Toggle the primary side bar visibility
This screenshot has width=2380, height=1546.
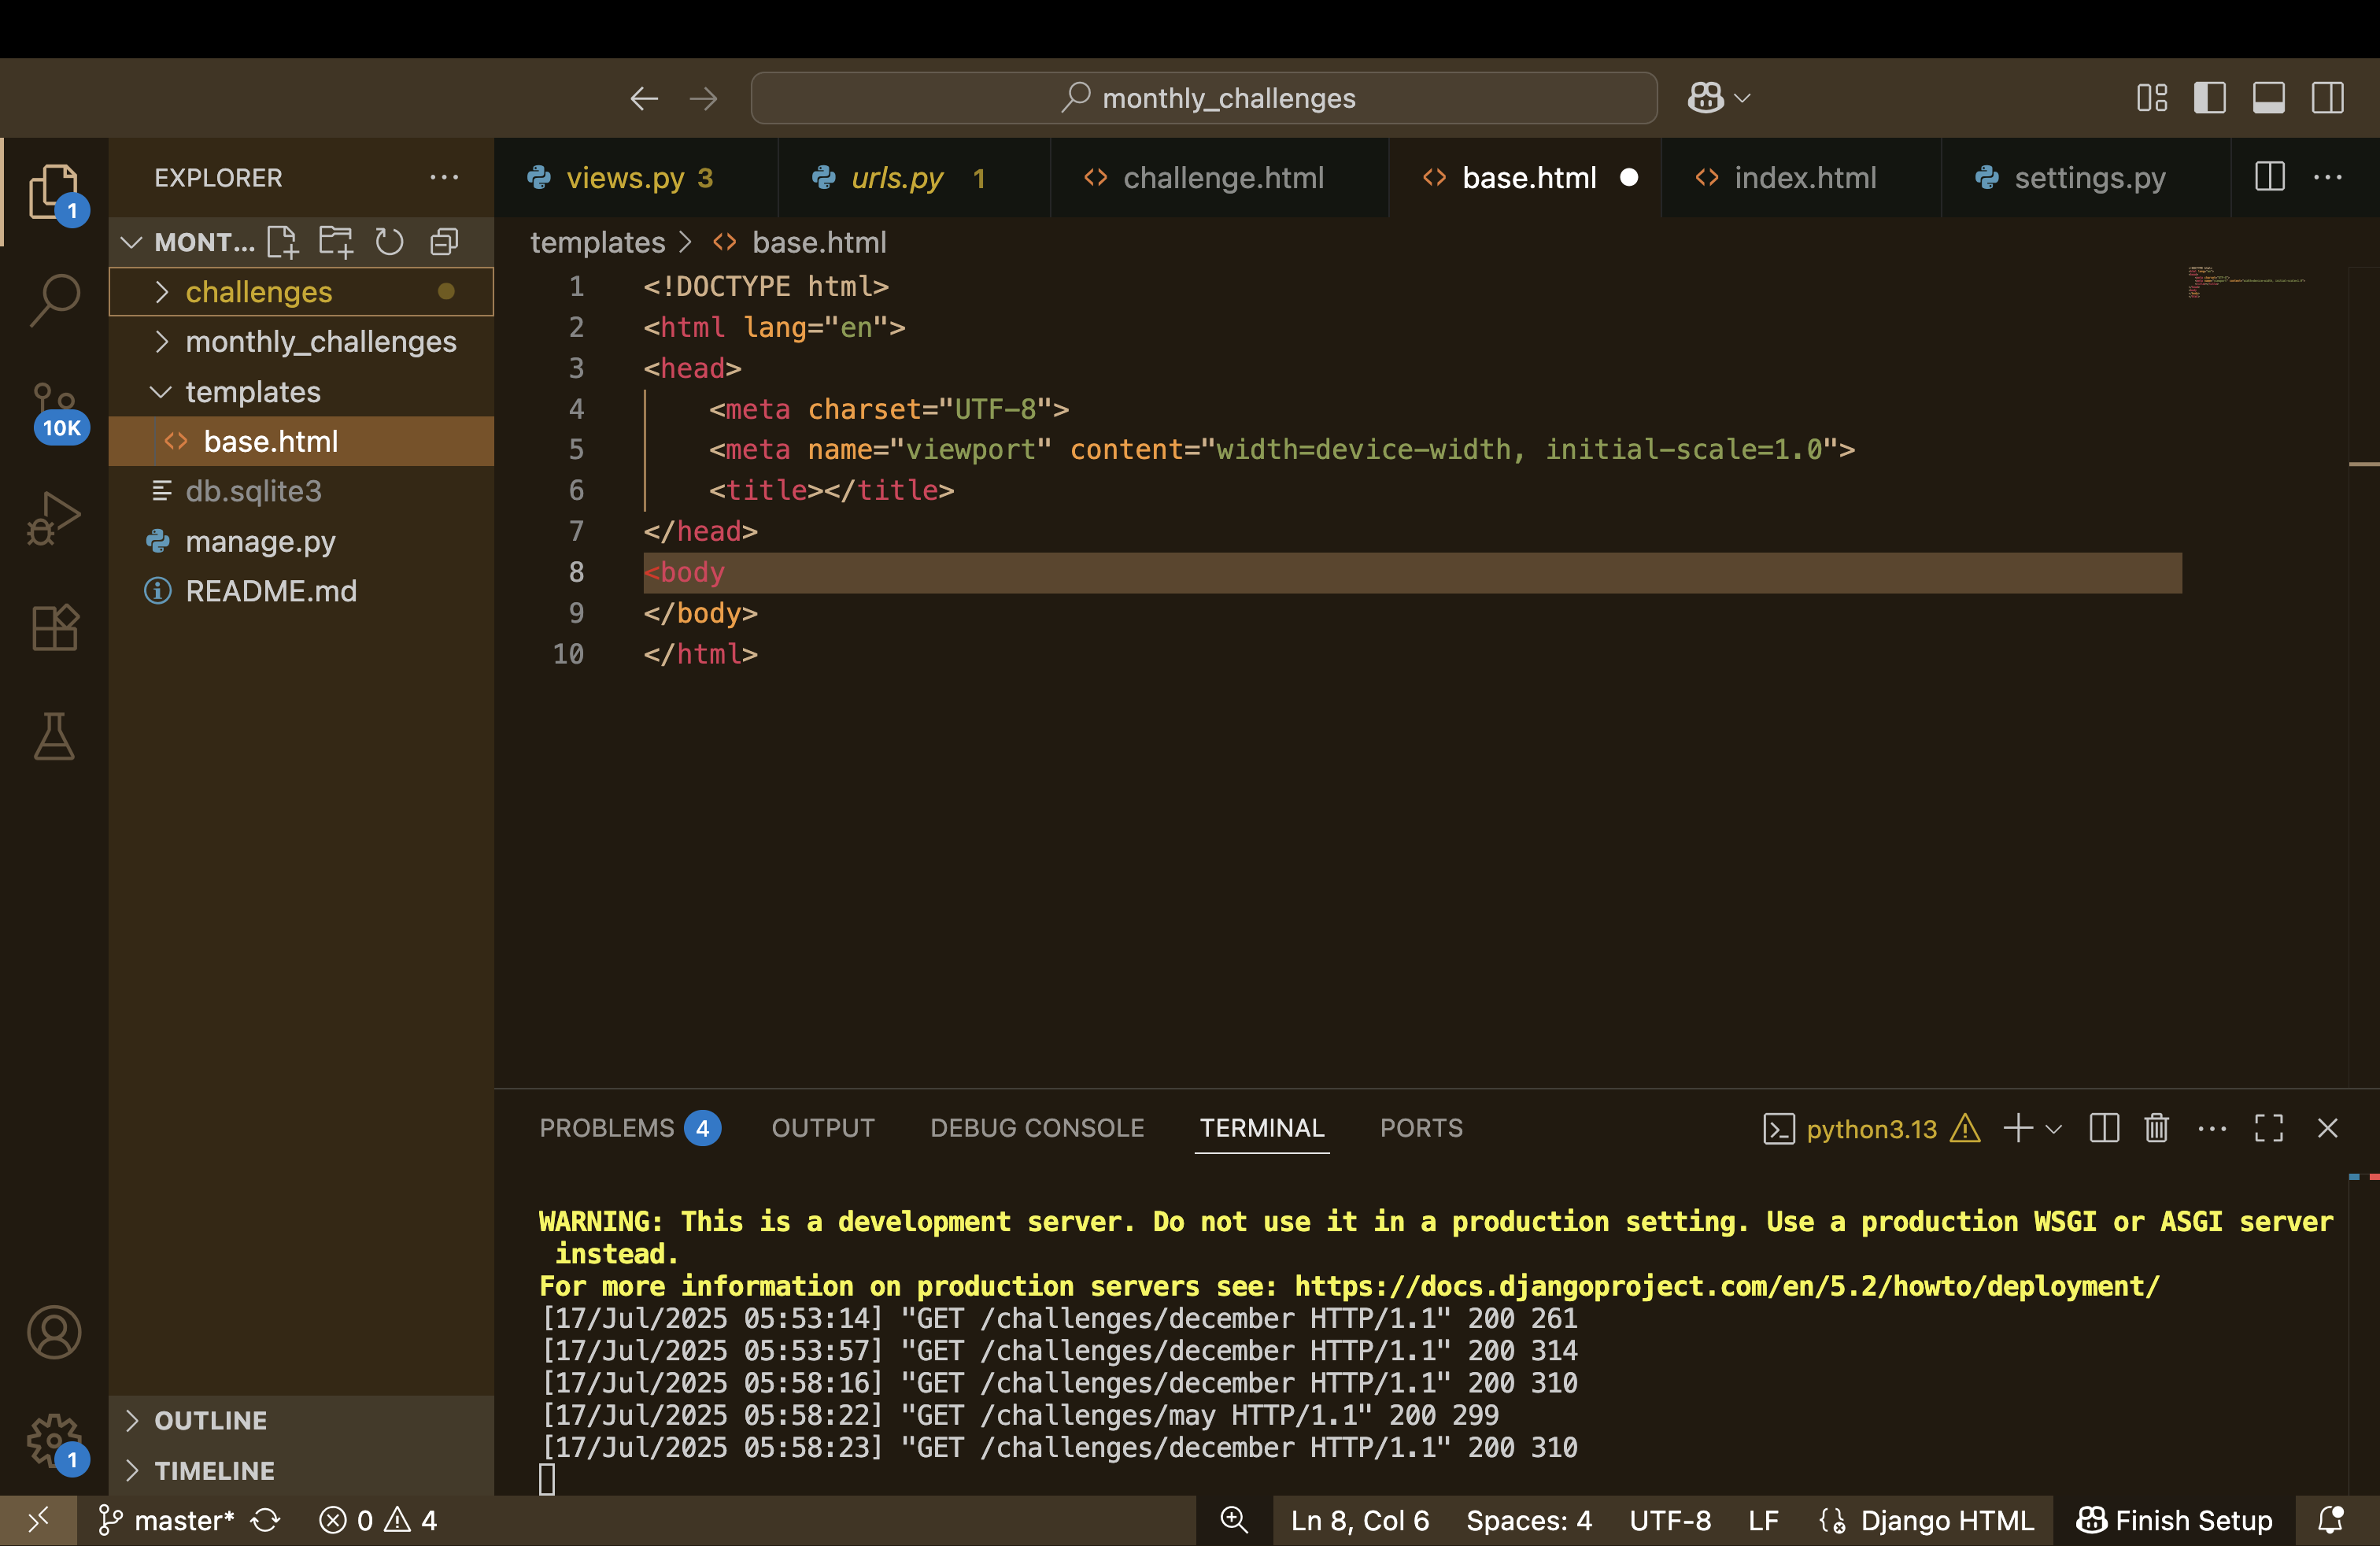click(2209, 98)
